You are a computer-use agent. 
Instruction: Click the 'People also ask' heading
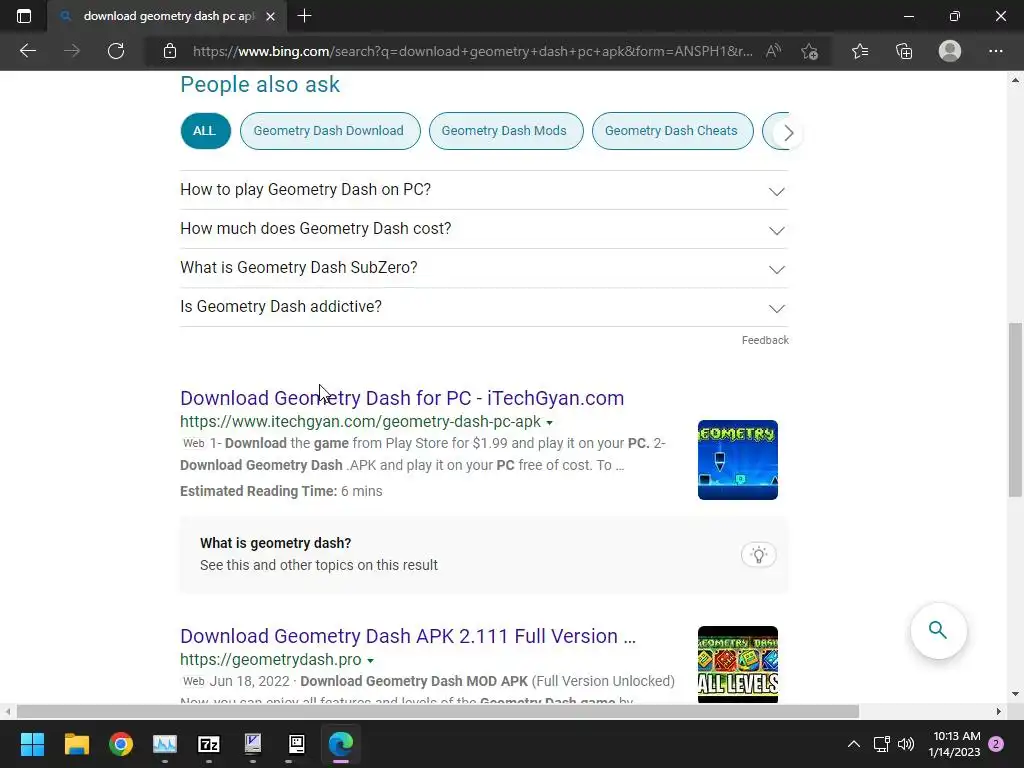tap(260, 85)
